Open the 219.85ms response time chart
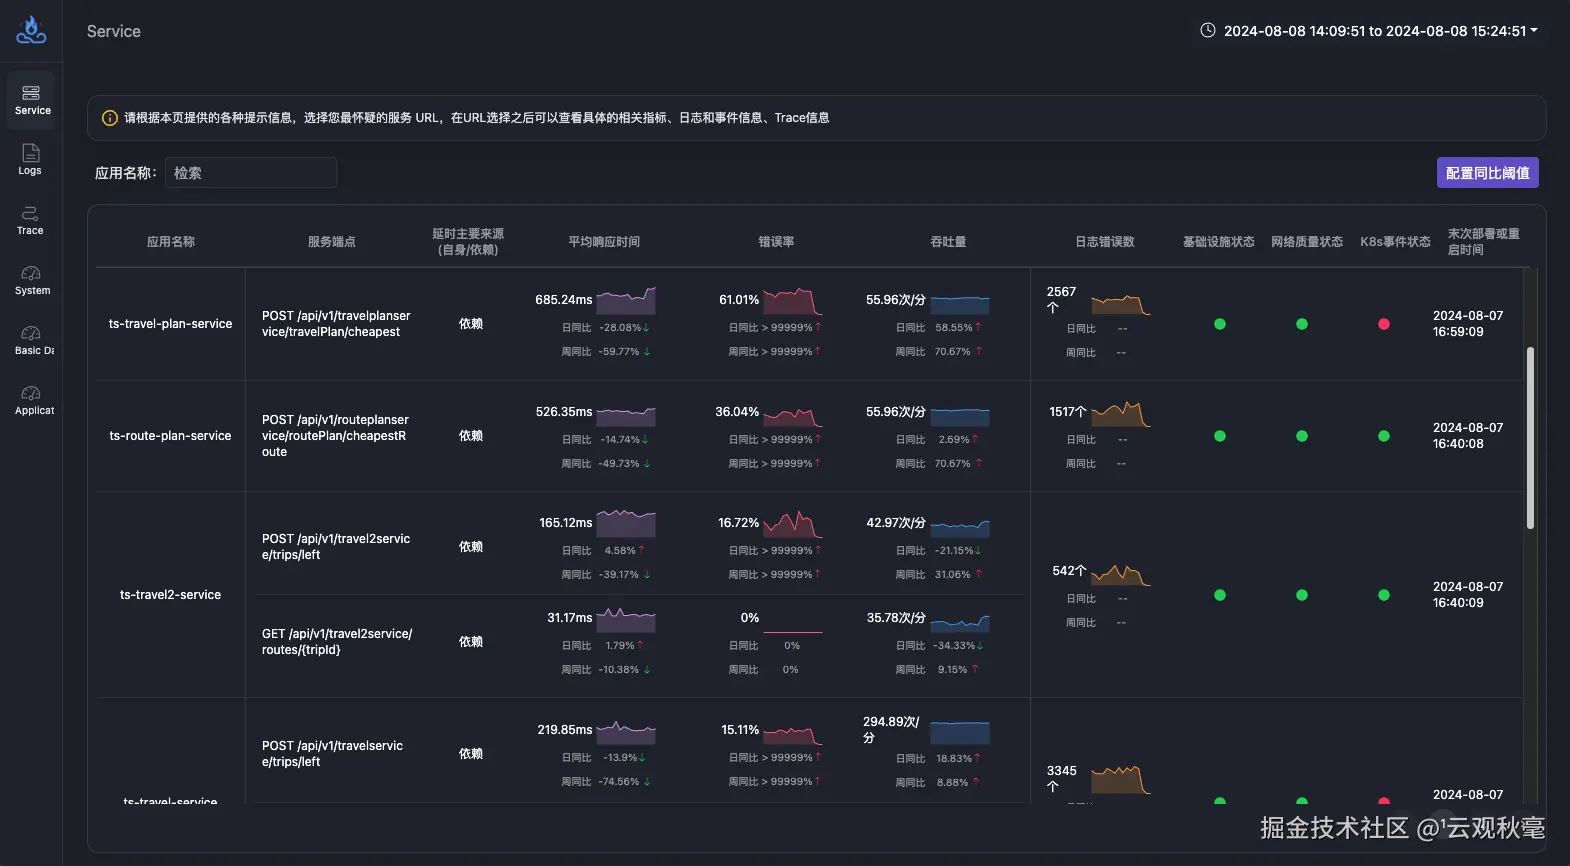The image size is (1570, 866). pos(626,732)
